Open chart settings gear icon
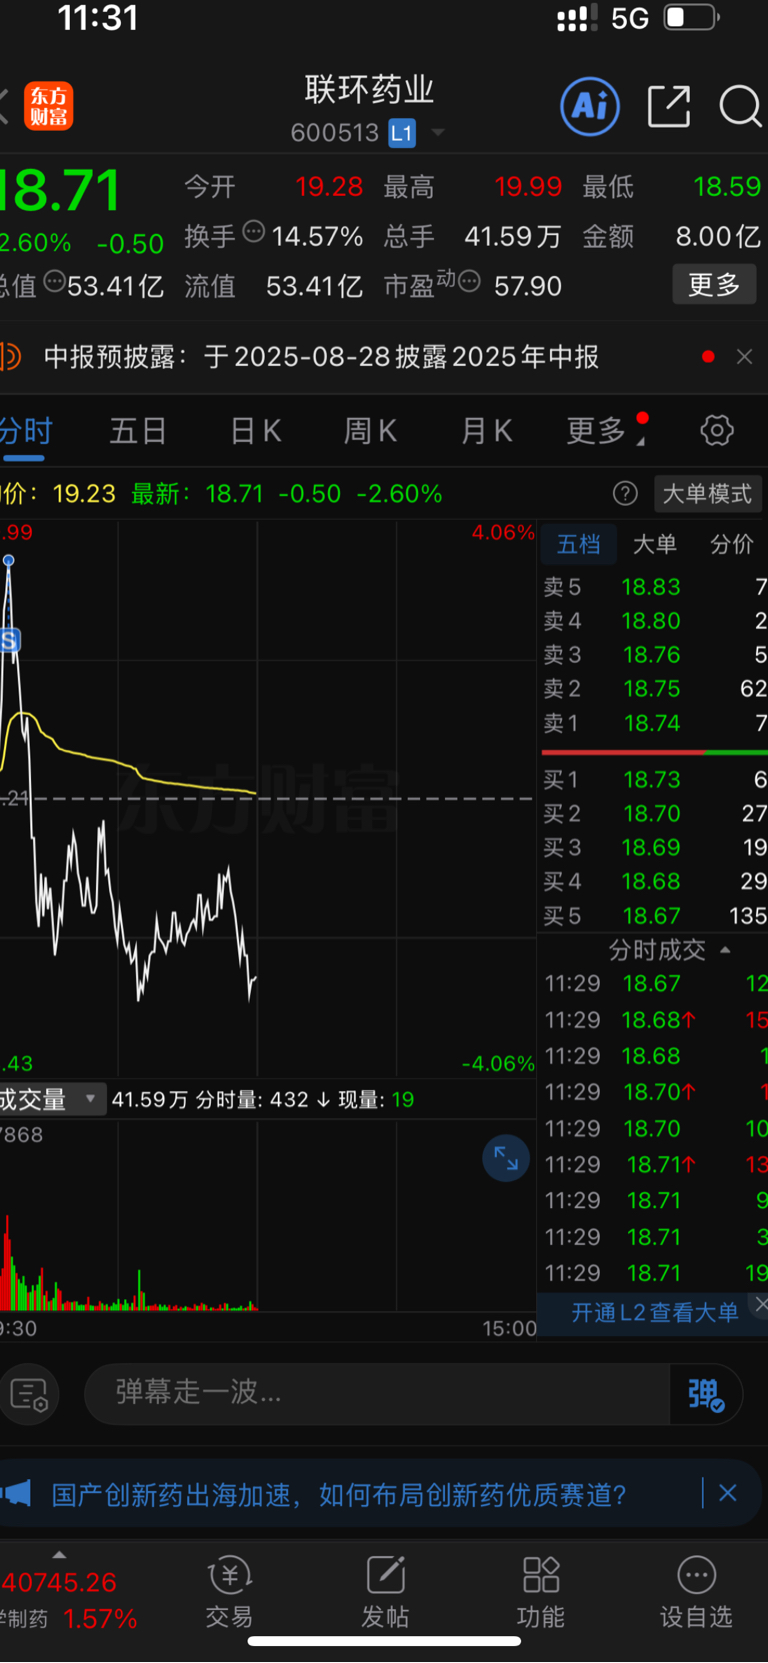The width and height of the screenshot is (768, 1663). click(x=716, y=431)
